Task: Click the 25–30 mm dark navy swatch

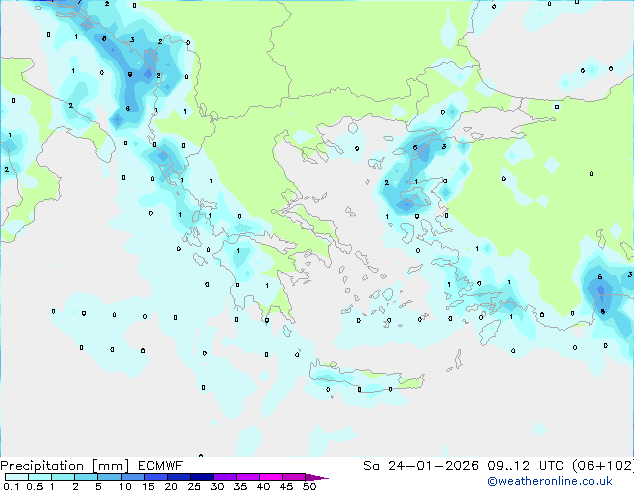Action: [202, 477]
